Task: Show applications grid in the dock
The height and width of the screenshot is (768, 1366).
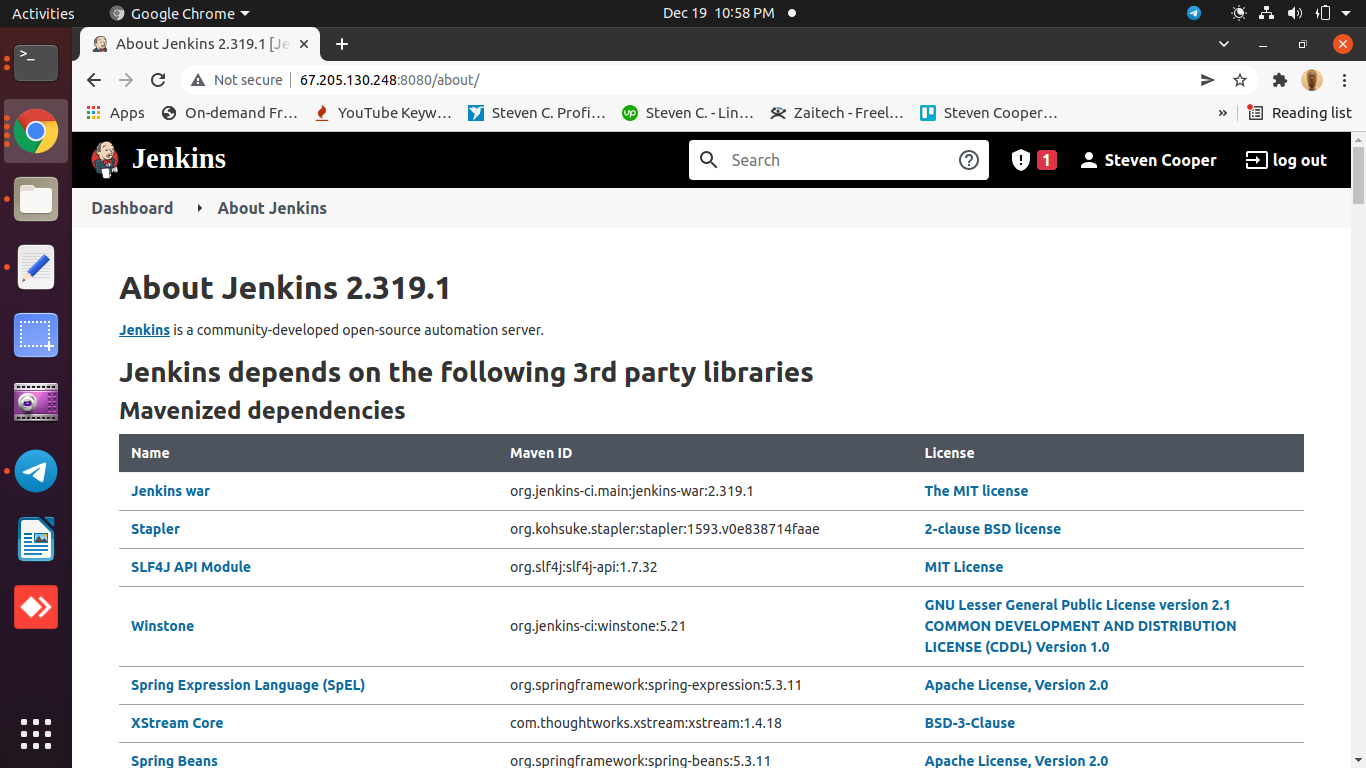Action: 36,733
